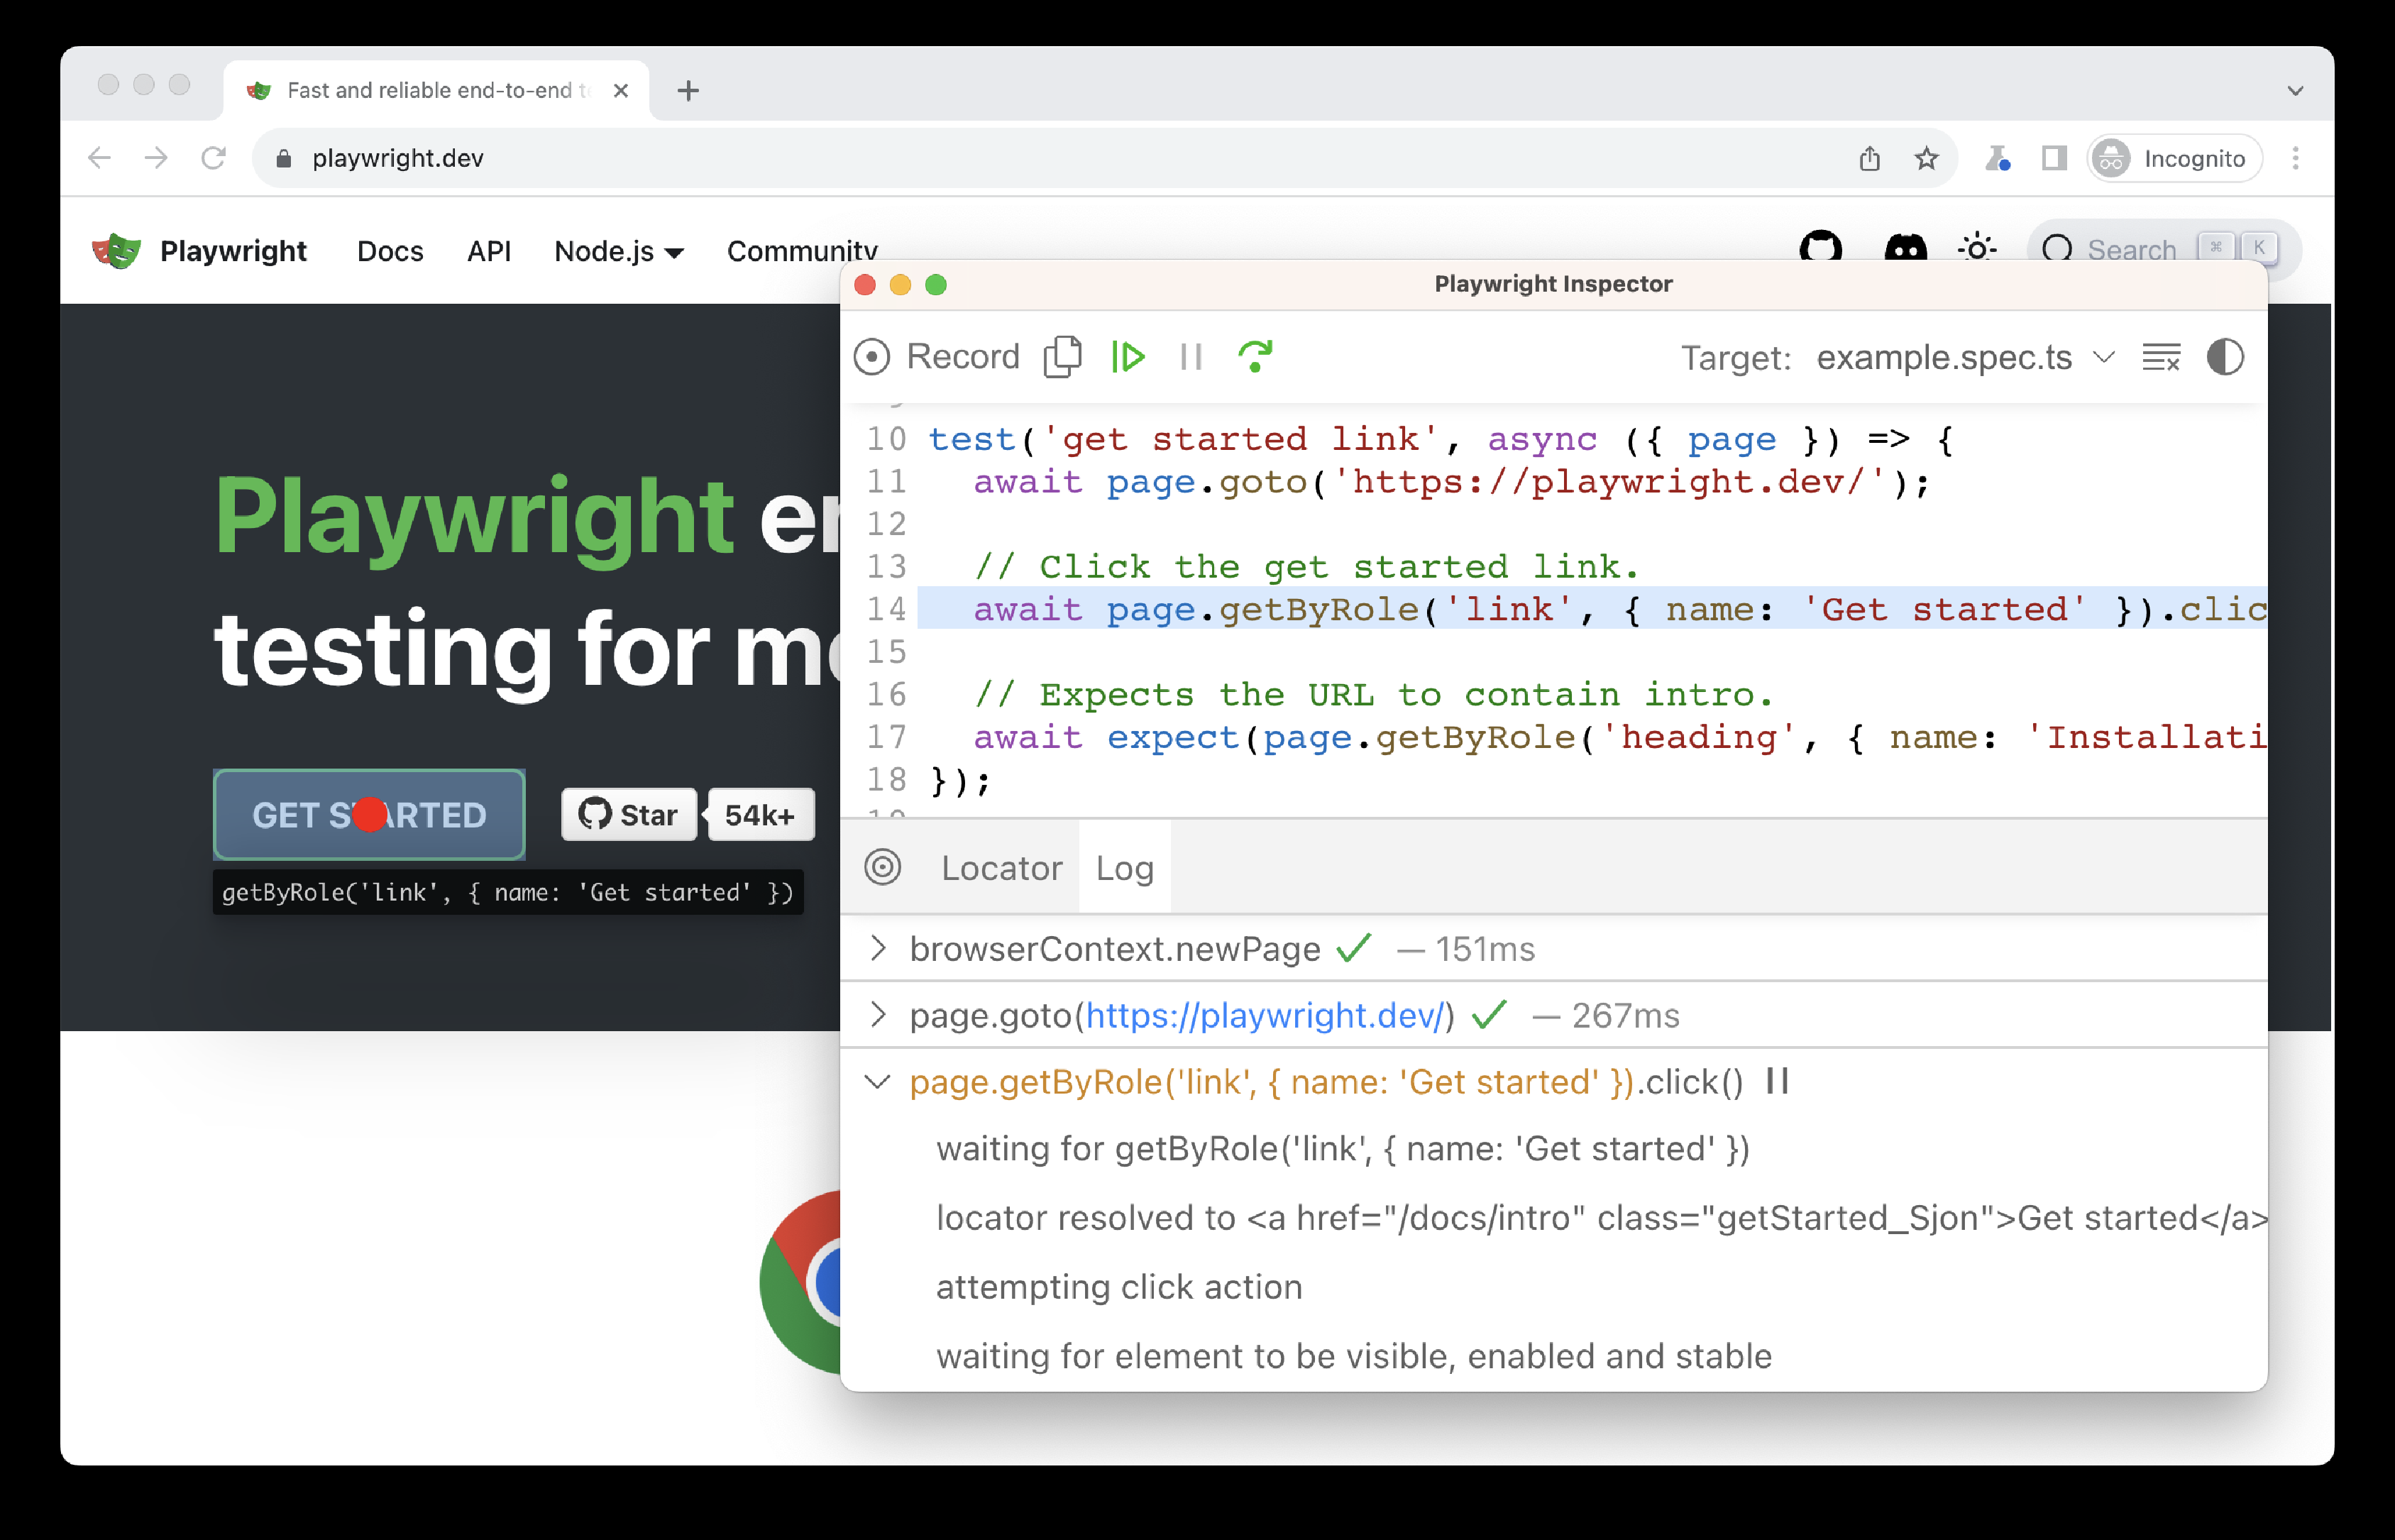Click the pick locator target icon
The image size is (2395, 1540).
tap(882, 867)
